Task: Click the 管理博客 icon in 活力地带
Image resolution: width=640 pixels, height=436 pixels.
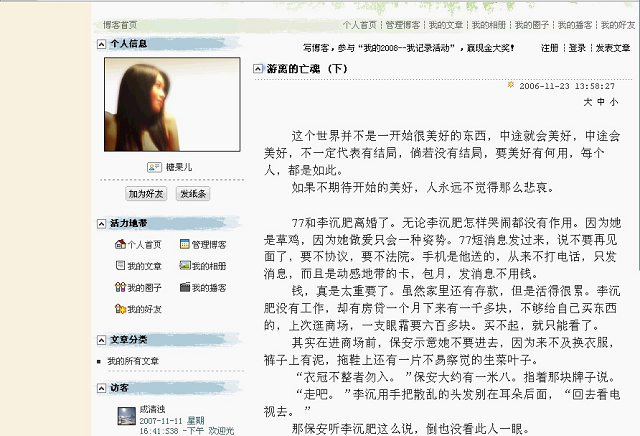Action: click(184, 244)
